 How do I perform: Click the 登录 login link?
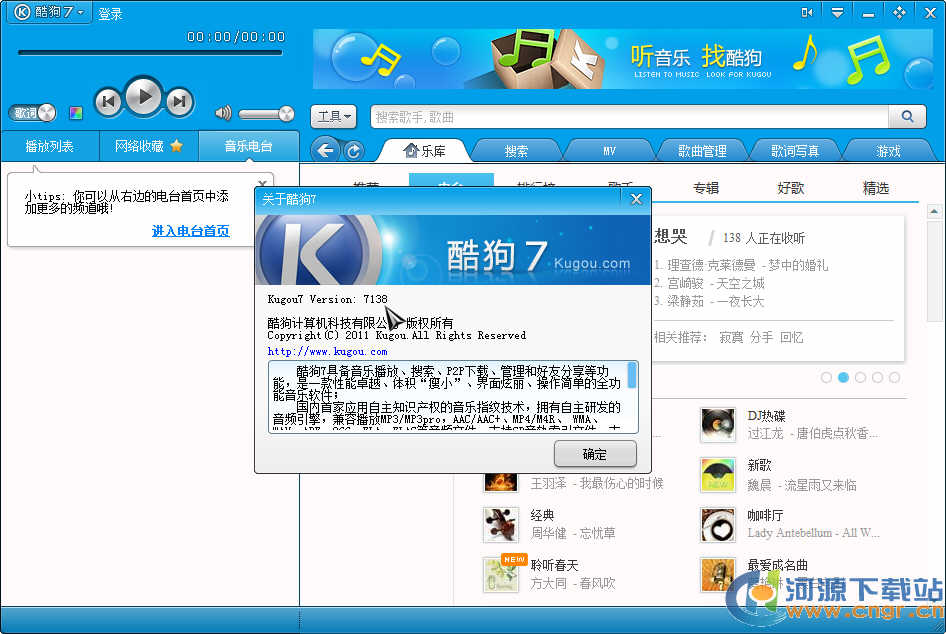110,14
